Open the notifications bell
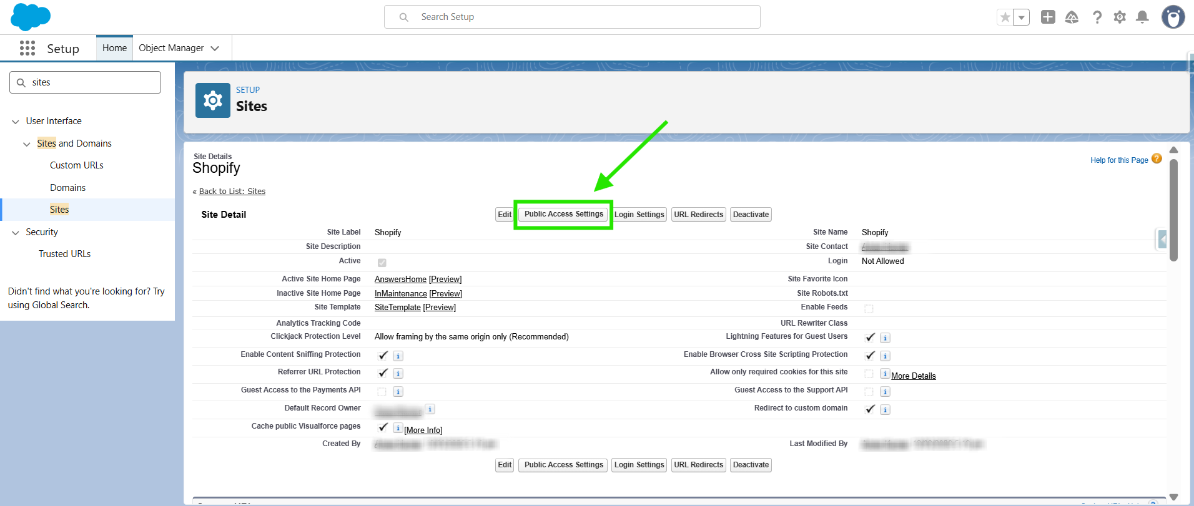The height and width of the screenshot is (506, 1194). click(1142, 17)
